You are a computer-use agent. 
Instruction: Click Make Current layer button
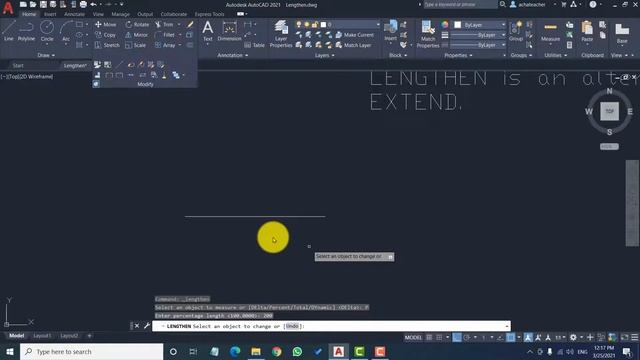(354, 35)
